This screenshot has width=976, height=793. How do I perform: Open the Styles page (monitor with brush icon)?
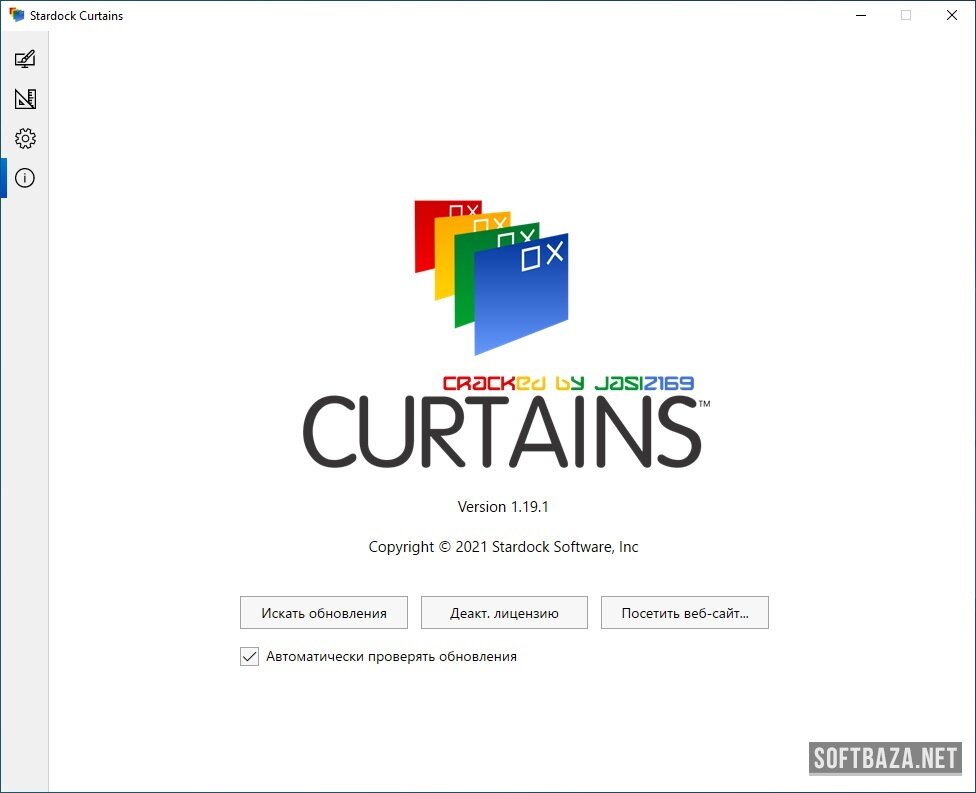tap(25, 59)
